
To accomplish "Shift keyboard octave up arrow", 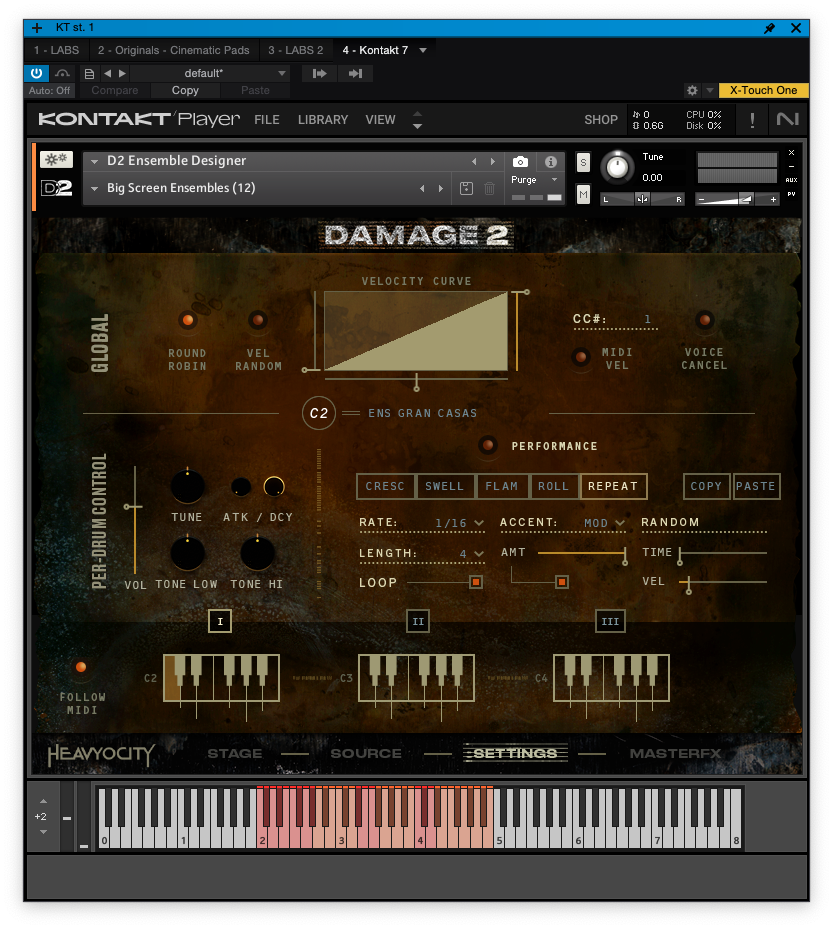I will 43,801.
